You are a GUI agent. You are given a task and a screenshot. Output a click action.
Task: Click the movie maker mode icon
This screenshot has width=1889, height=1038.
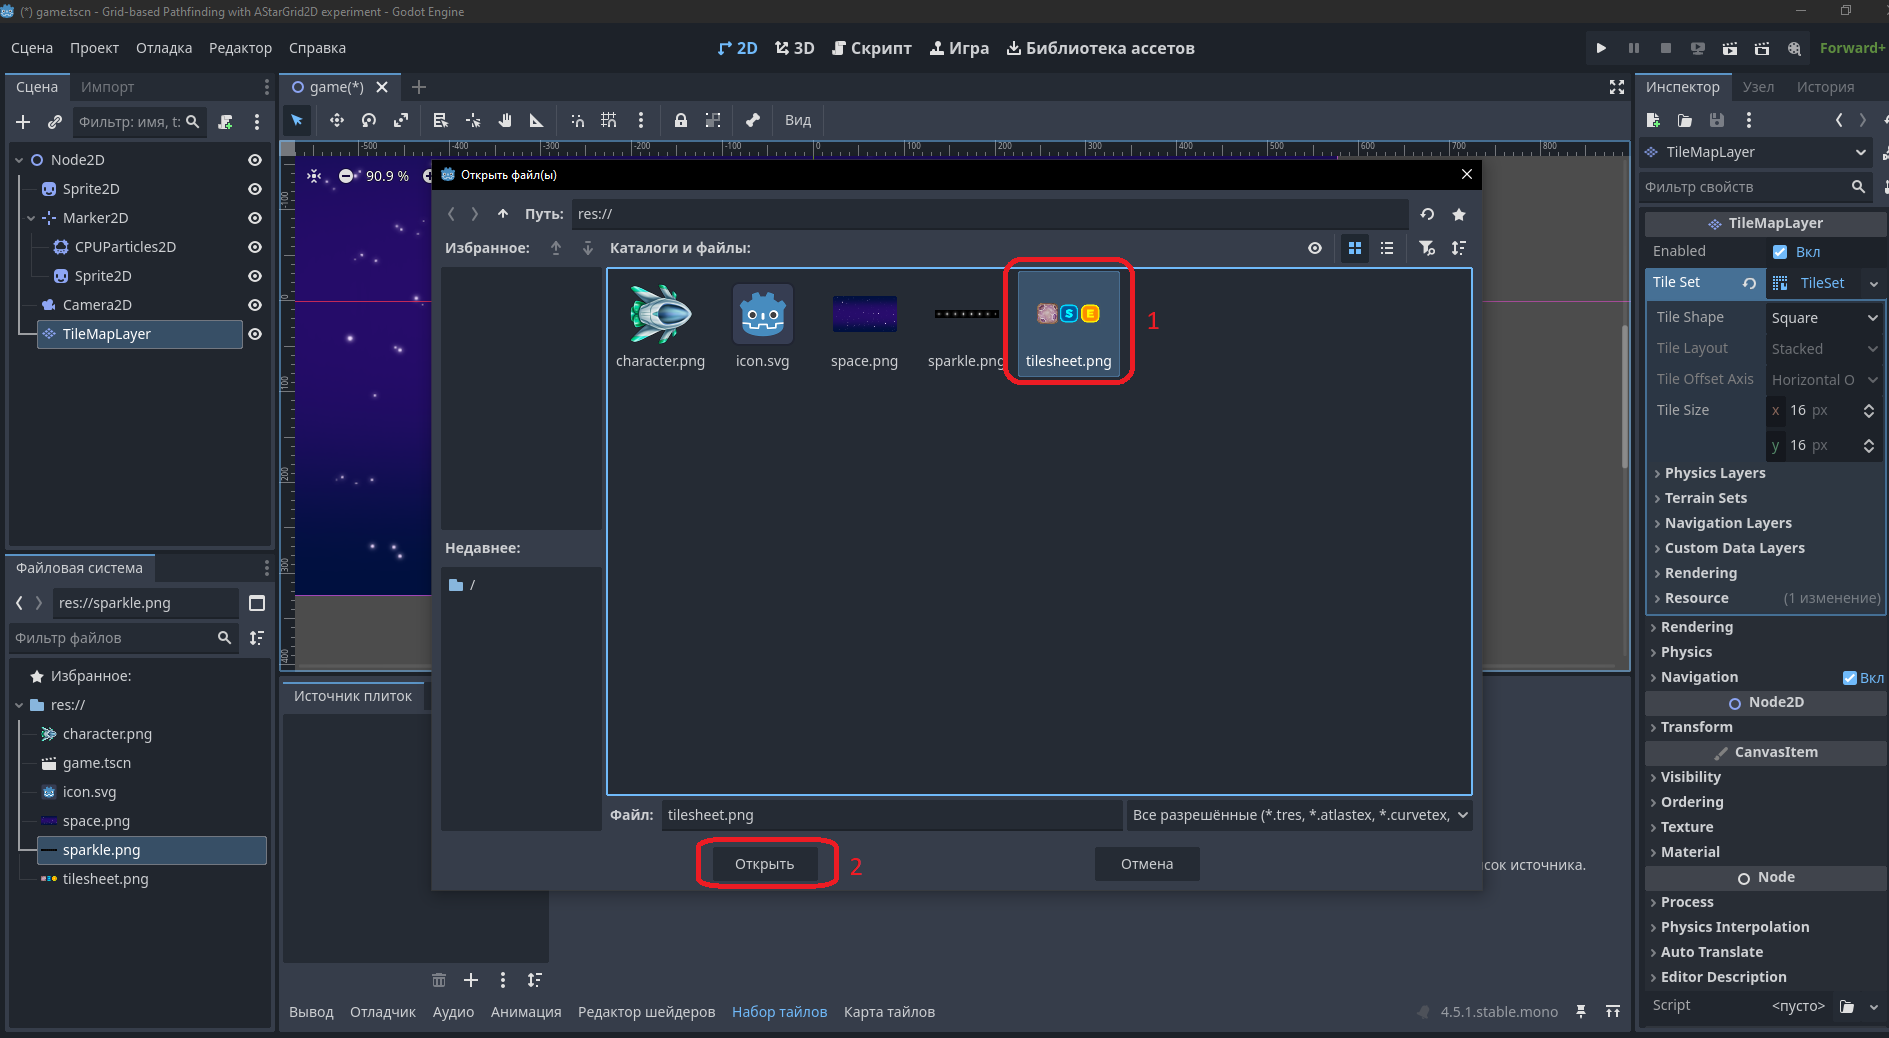coord(1794,48)
